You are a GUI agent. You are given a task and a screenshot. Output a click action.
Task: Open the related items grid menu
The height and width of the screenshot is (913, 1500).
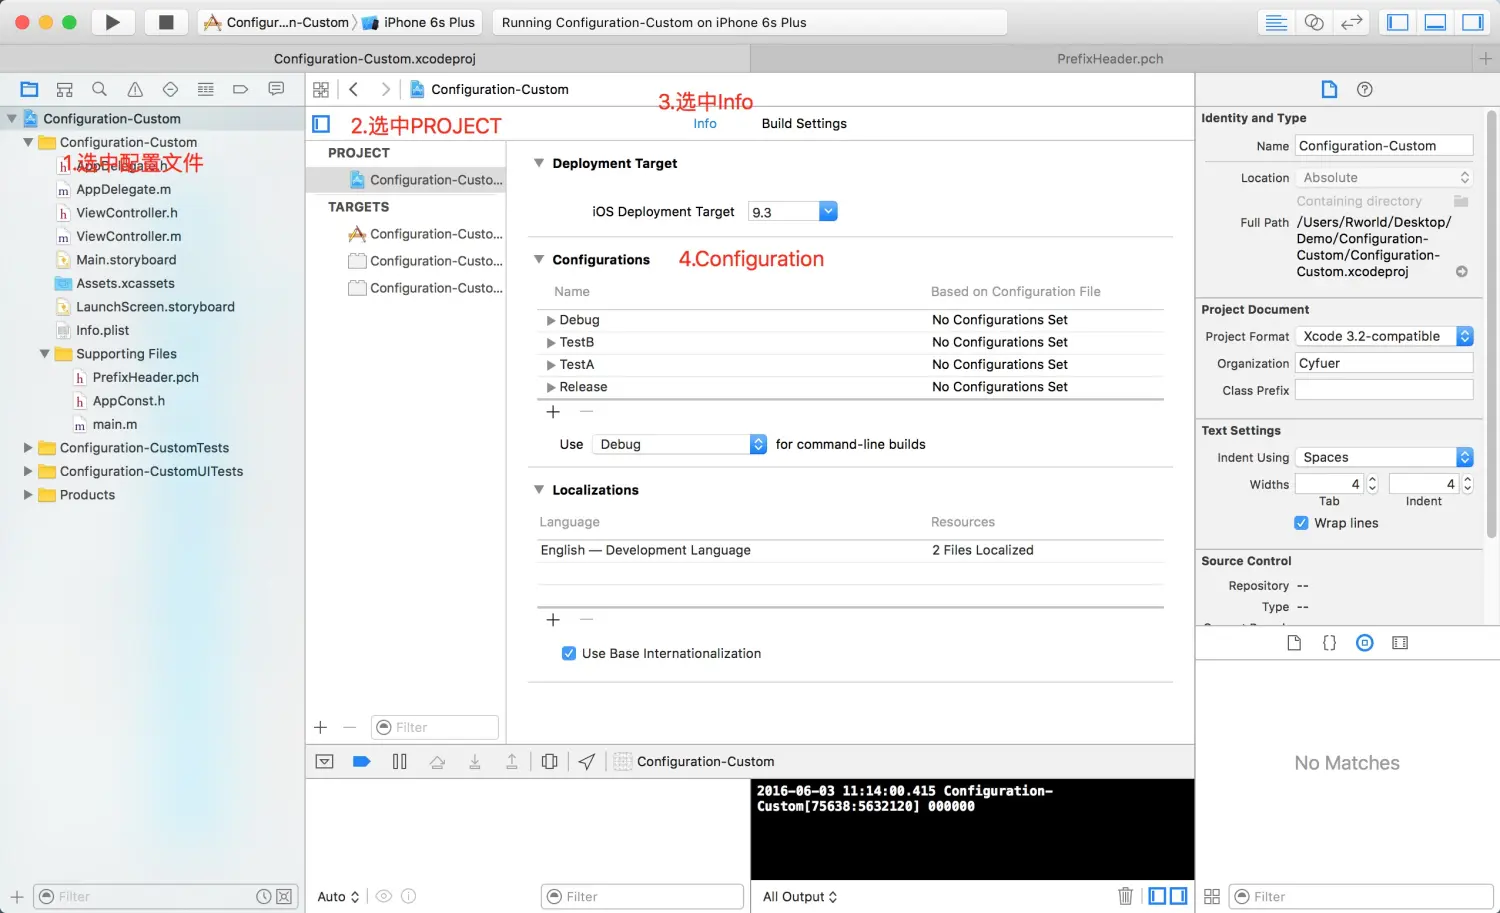[321, 90]
